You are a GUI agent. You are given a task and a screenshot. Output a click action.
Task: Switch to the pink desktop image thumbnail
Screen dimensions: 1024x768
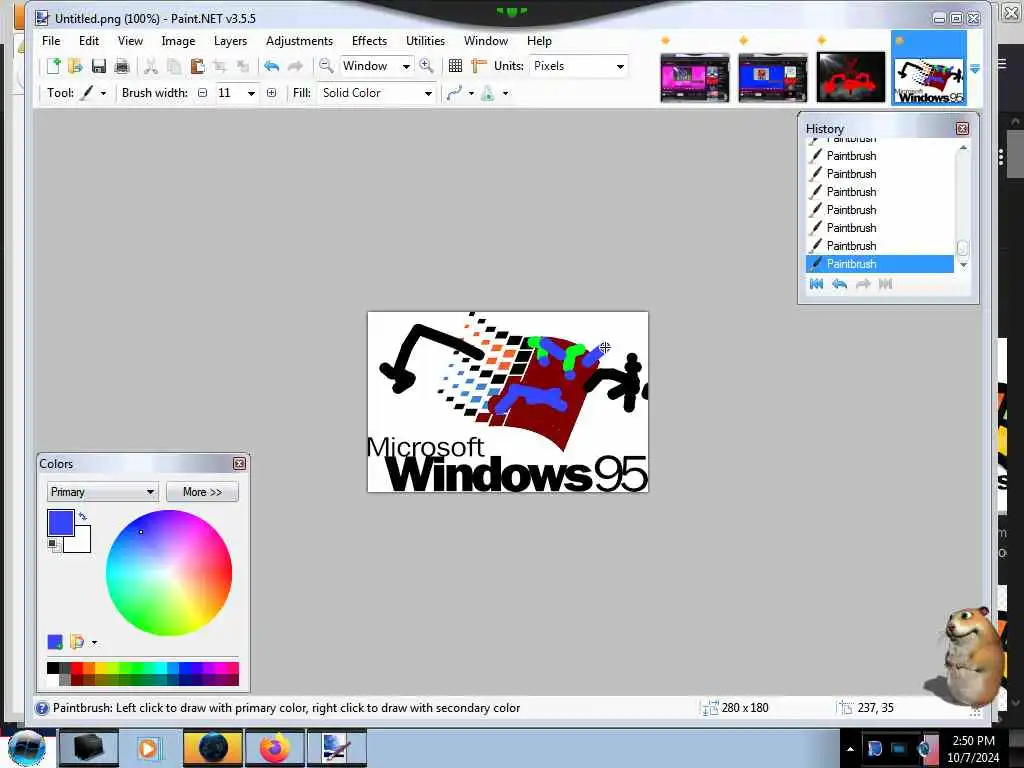[x=695, y=78]
